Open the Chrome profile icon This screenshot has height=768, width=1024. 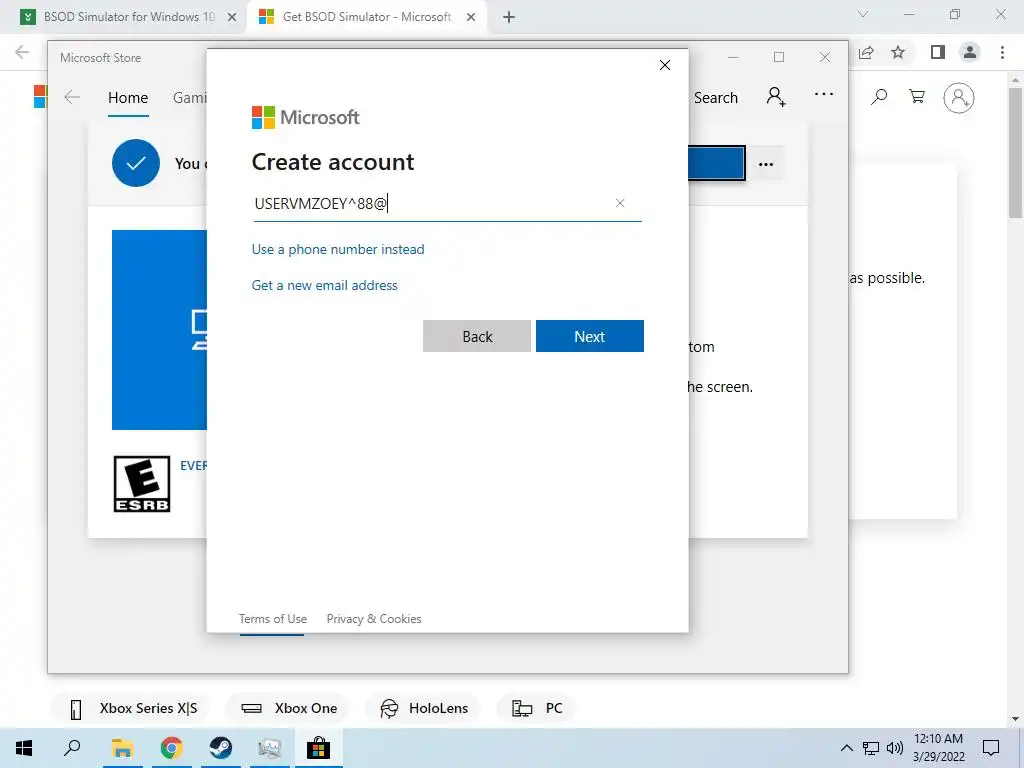(970, 52)
